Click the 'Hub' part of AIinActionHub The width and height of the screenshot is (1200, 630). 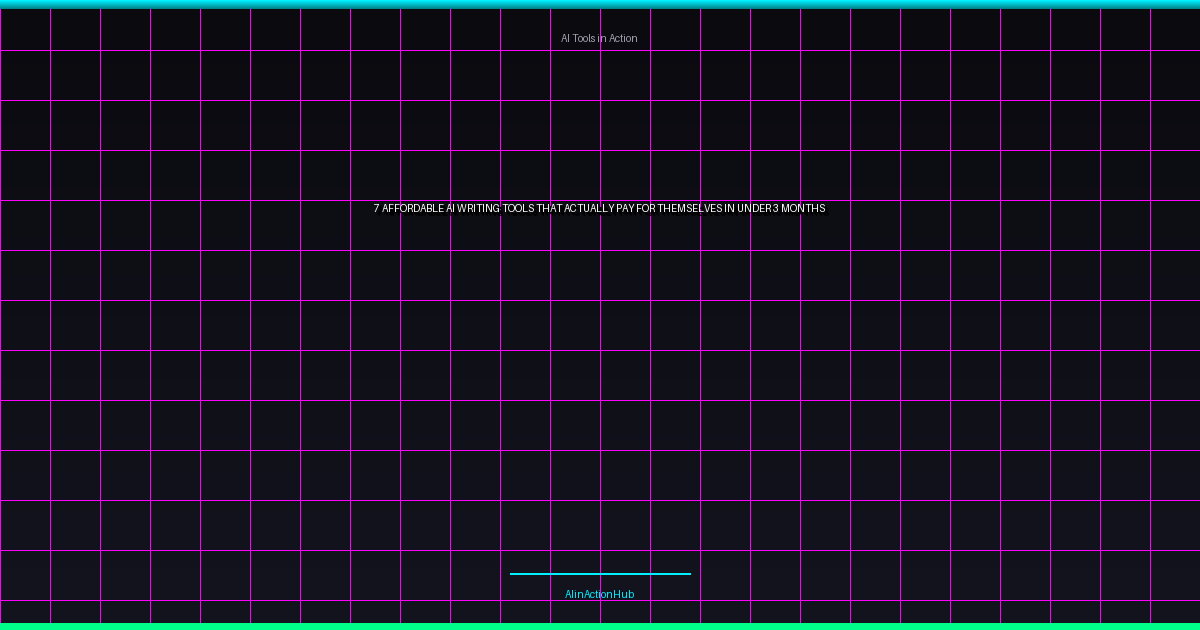tap(624, 594)
